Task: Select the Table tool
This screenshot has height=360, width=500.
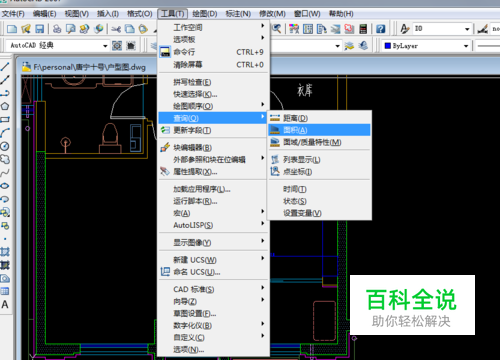Action: [5, 291]
